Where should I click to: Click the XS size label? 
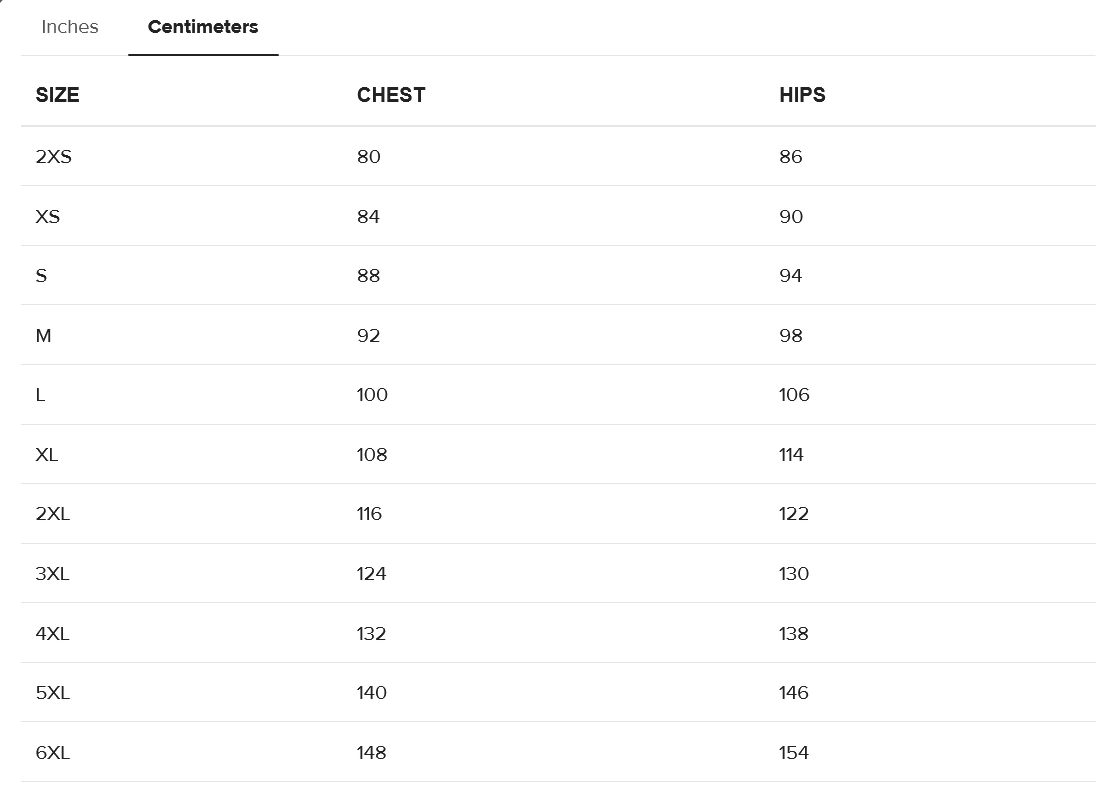(x=47, y=217)
